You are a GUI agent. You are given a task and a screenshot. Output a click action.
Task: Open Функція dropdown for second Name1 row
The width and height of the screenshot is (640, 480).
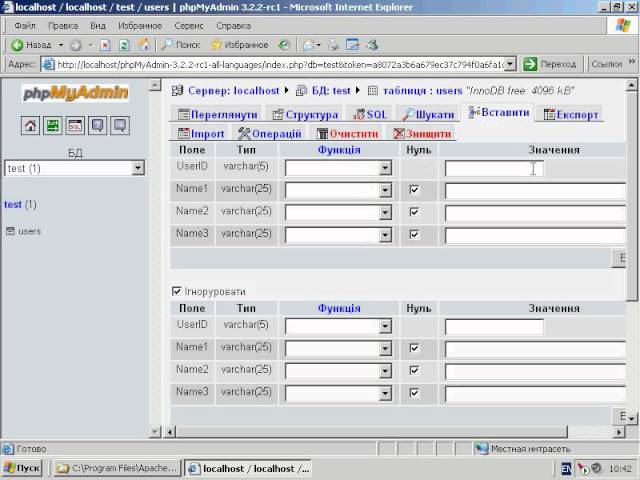[339, 349]
